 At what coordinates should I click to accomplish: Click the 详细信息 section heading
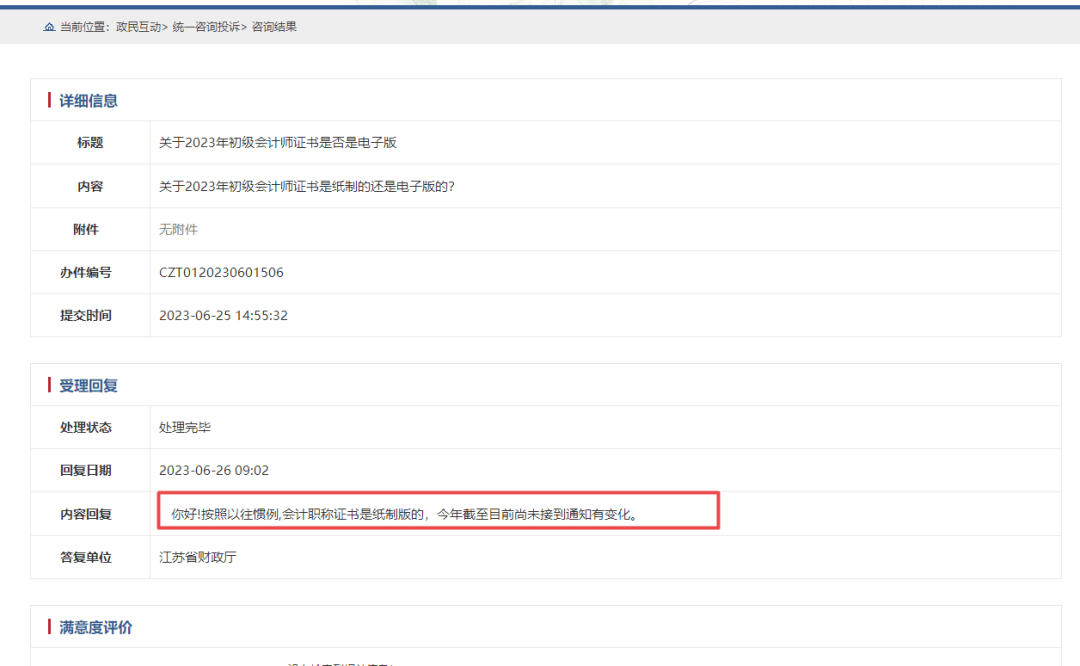(x=88, y=100)
